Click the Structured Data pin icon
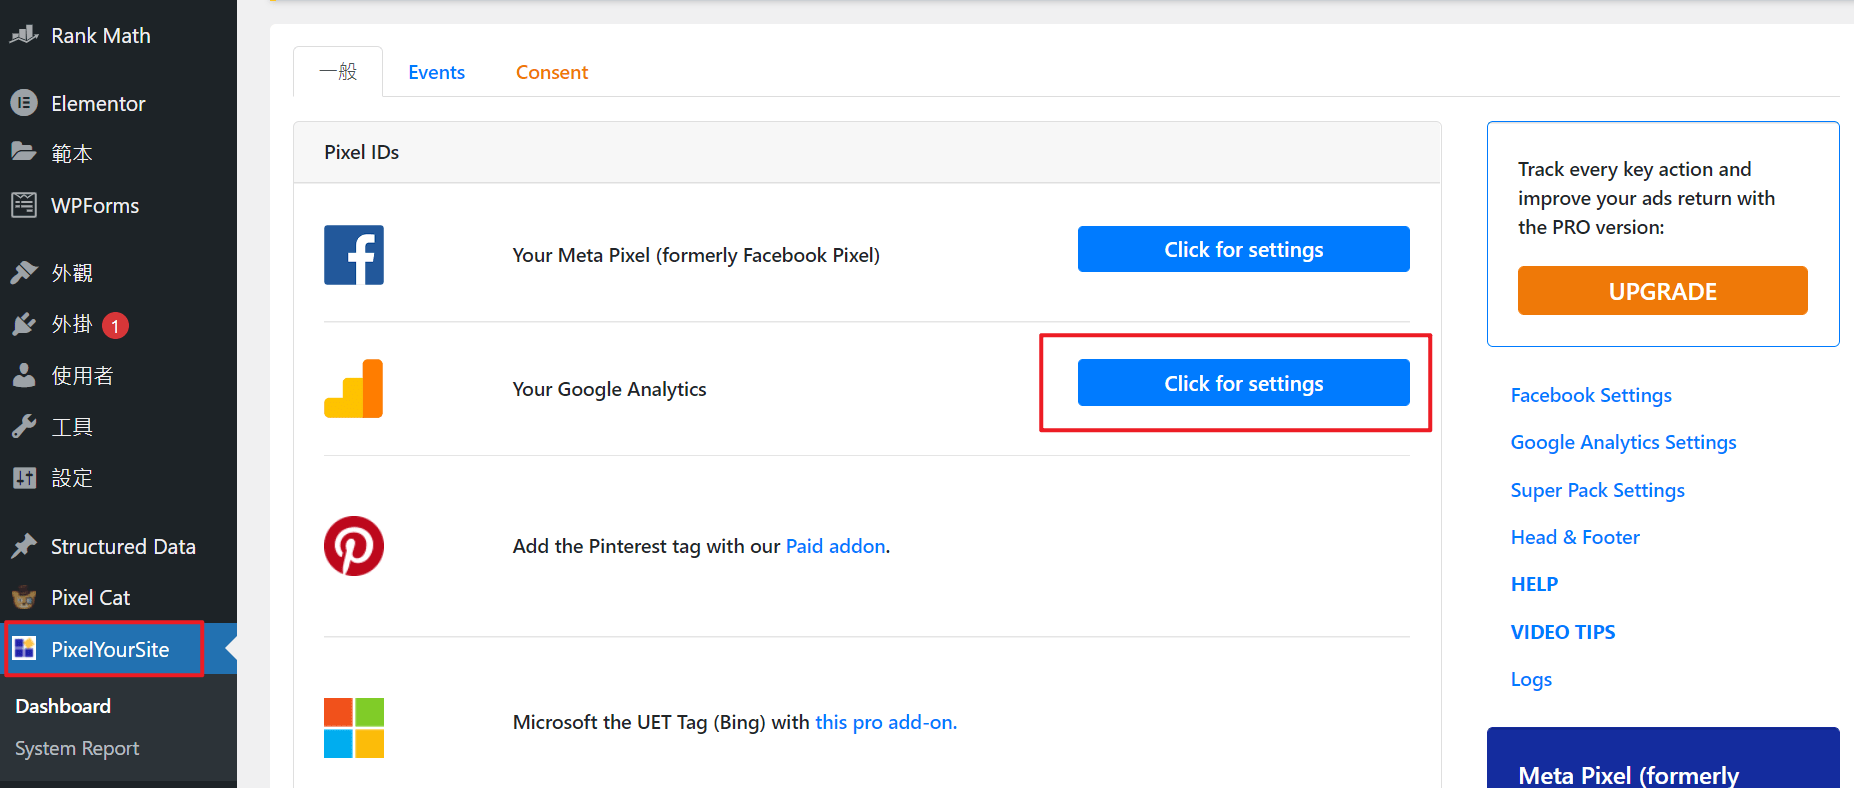Viewport: 1854px width, 788px height. (24, 546)
